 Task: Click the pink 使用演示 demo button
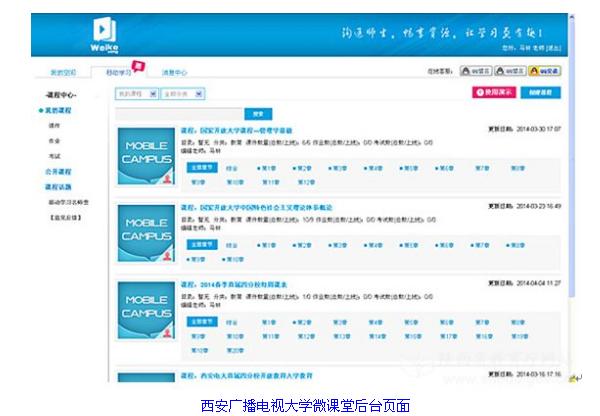click(x=494, y=92)
